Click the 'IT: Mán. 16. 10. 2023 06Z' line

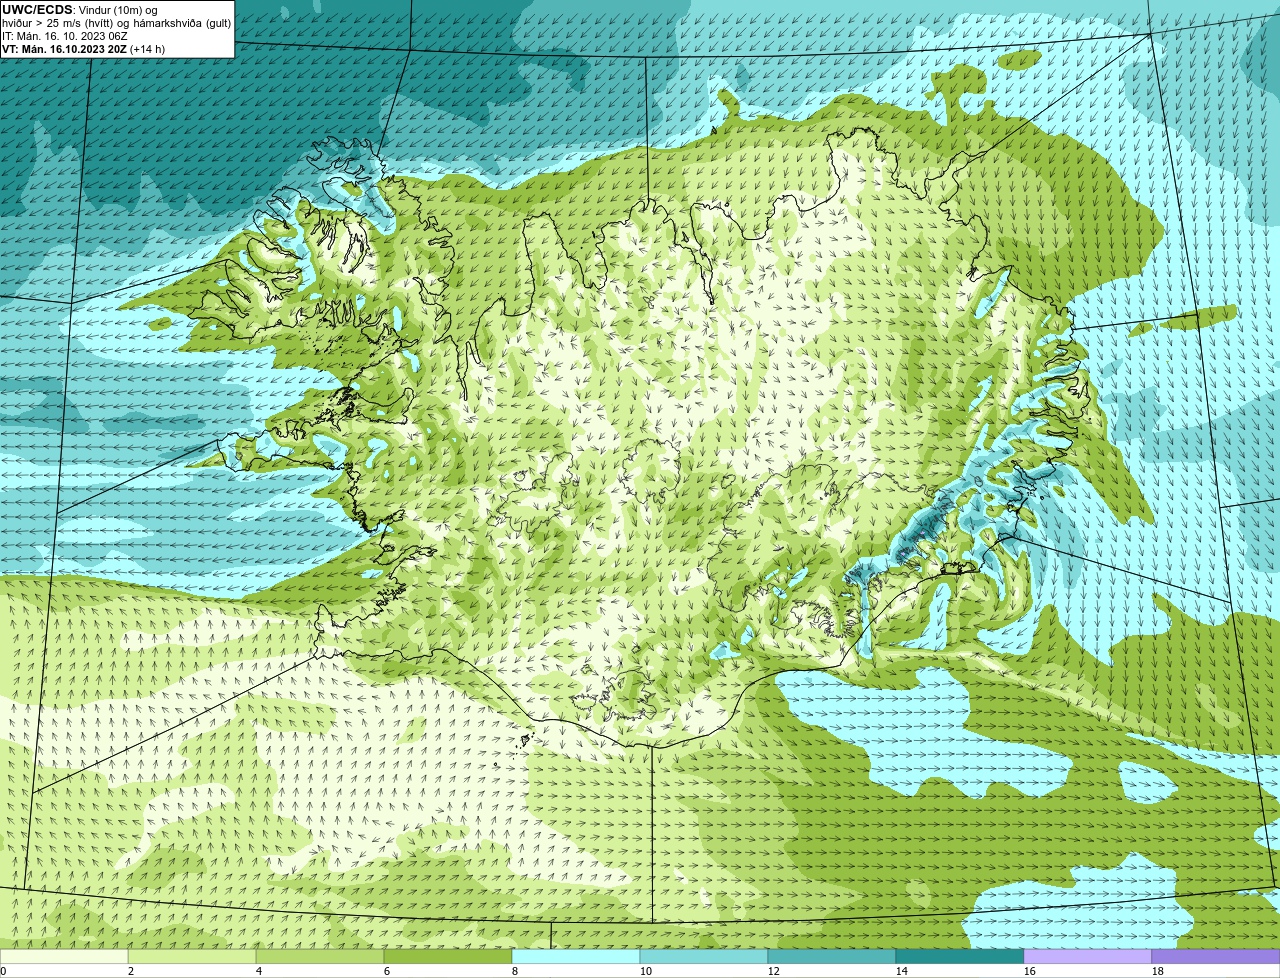65,36
